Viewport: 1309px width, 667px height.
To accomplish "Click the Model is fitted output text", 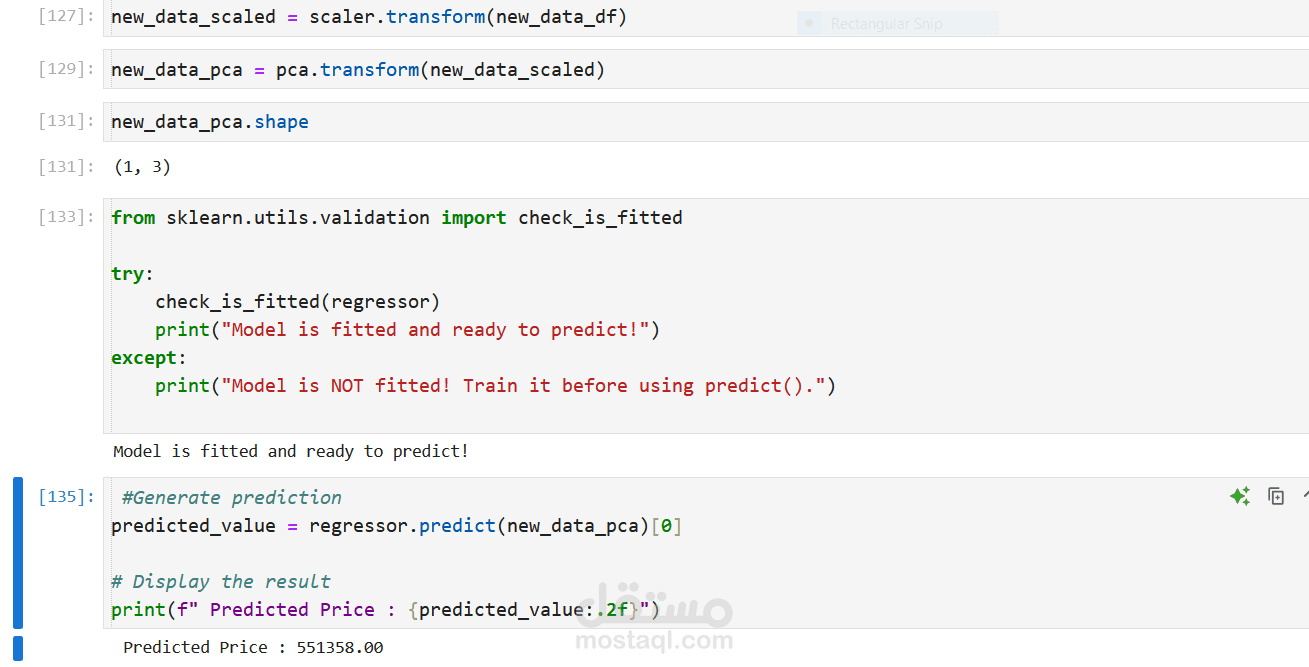I will pos(290,450).
